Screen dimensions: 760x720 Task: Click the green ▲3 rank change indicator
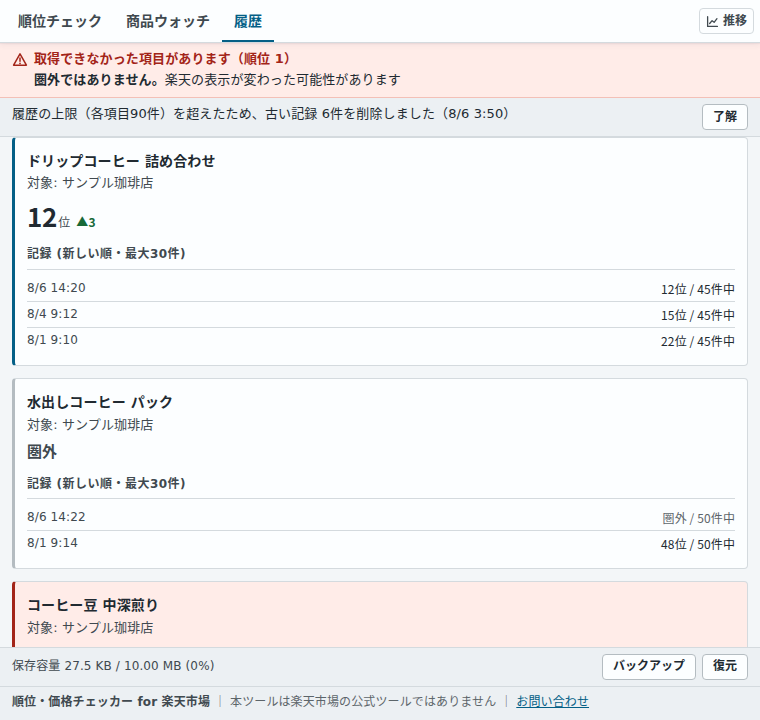86,222
